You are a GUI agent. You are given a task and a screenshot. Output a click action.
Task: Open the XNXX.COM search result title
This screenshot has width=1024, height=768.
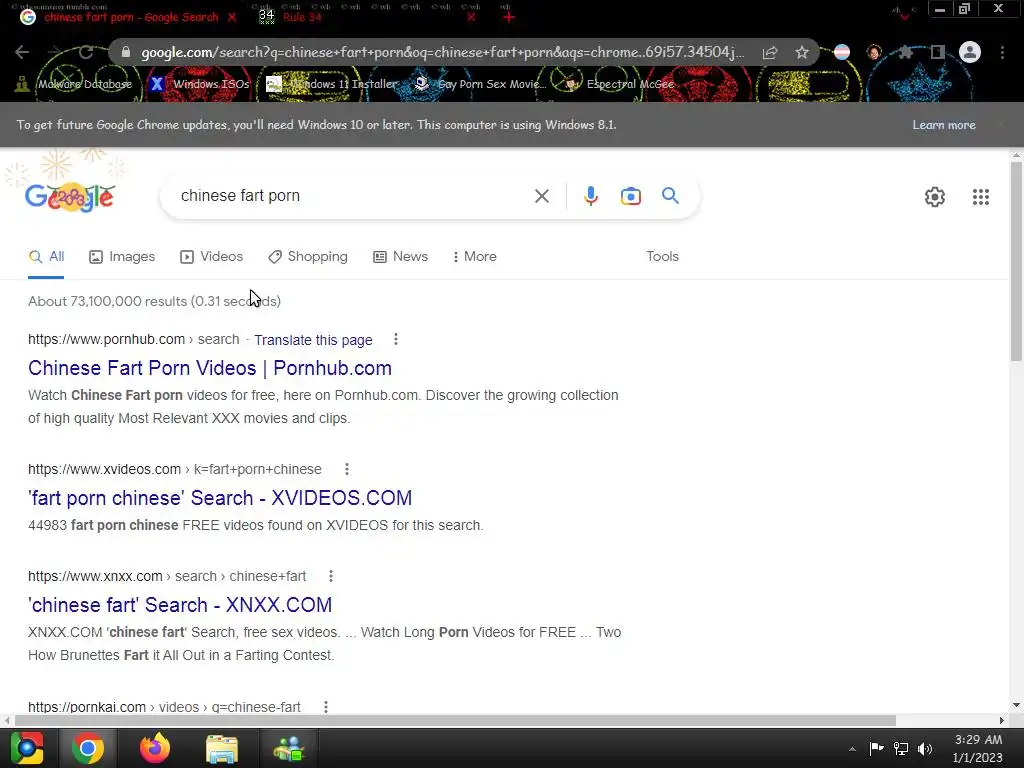tap(180, 605)
